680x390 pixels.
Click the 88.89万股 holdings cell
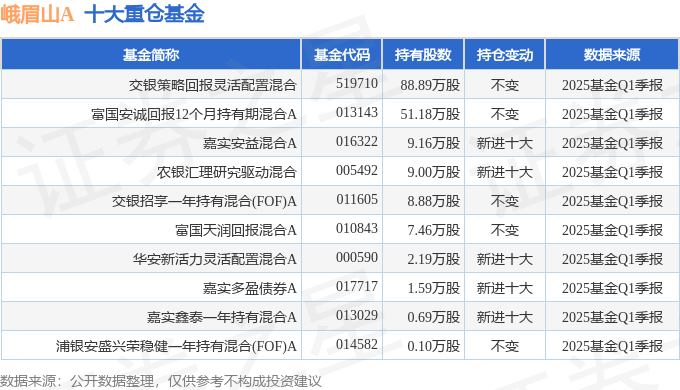[x=430, y=85]
